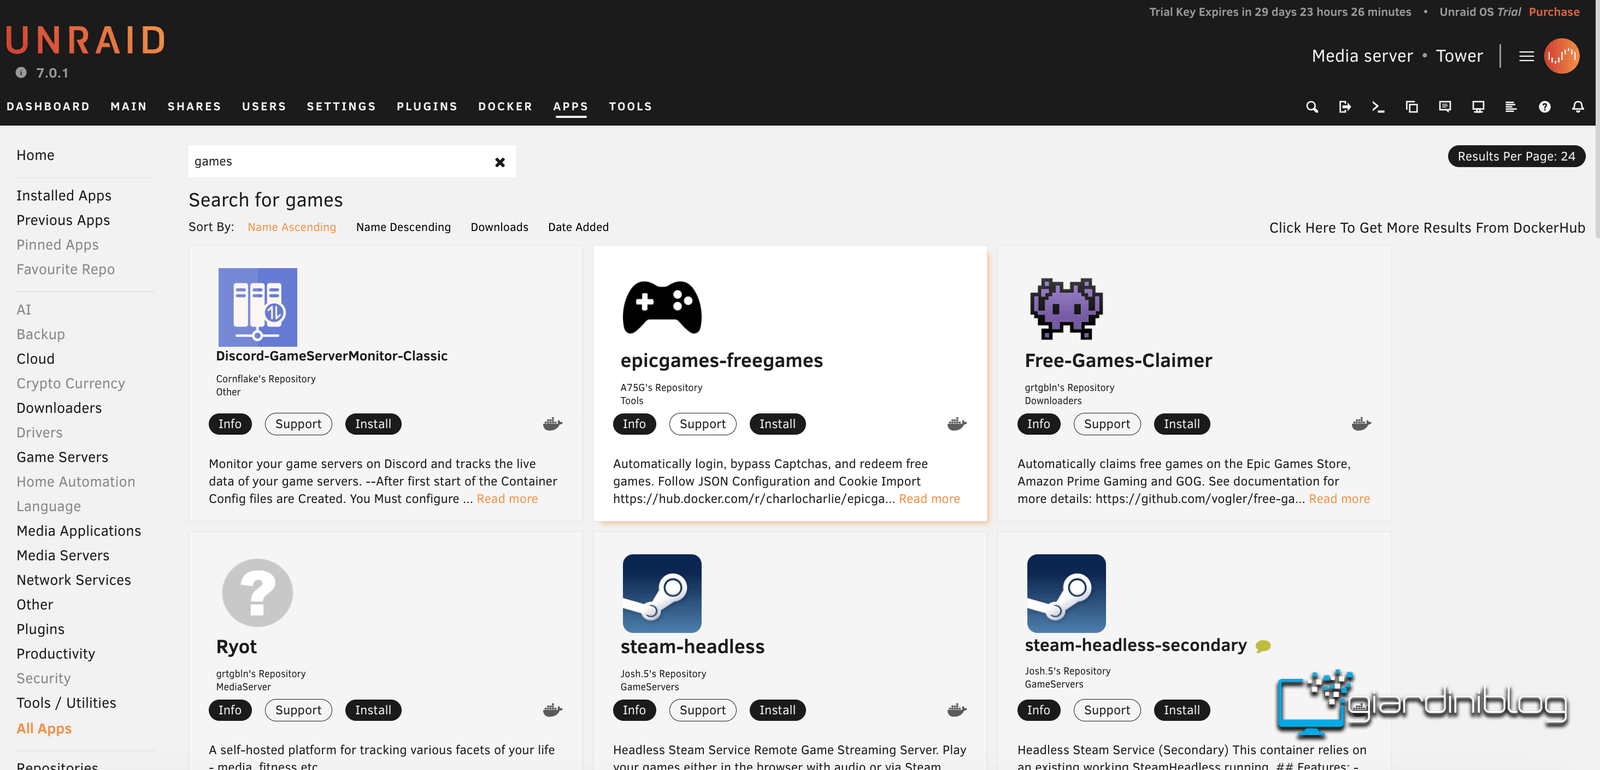Screen dimensions: 1600x770
Task: Select All Apps in sidebar
Action: click(44, 728)
